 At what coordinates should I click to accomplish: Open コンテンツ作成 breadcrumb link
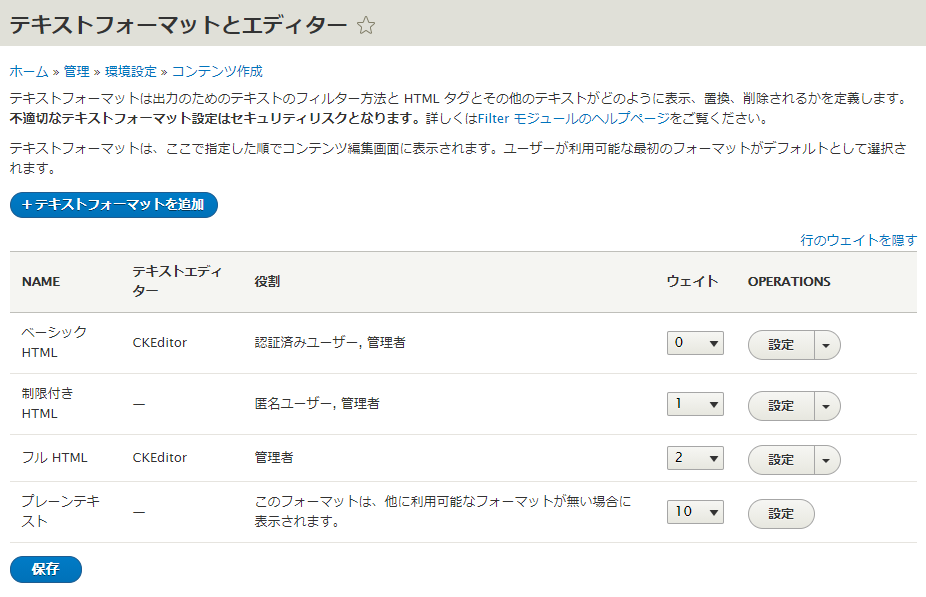click(x=217, y=71)
